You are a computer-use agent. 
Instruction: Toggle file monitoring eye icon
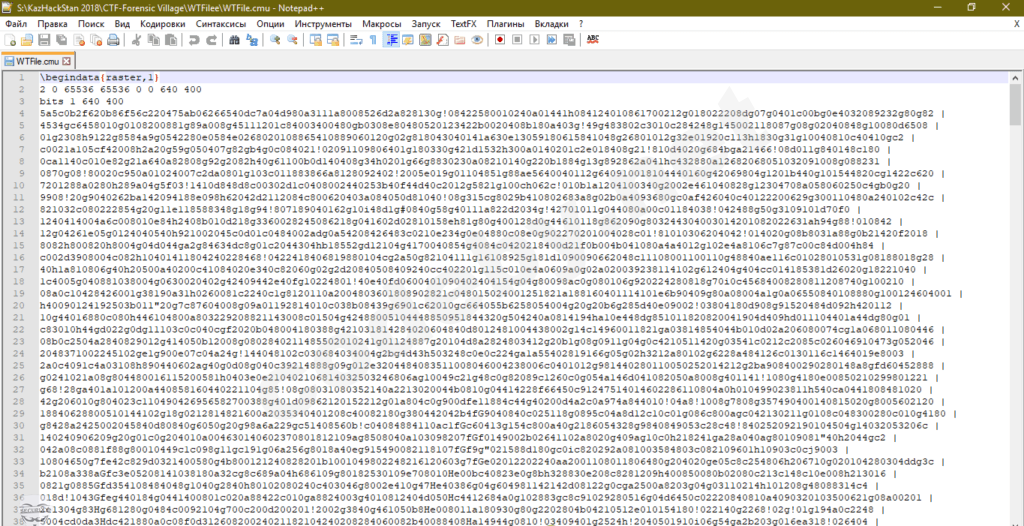pyautogui.click(x=477, y=40)
